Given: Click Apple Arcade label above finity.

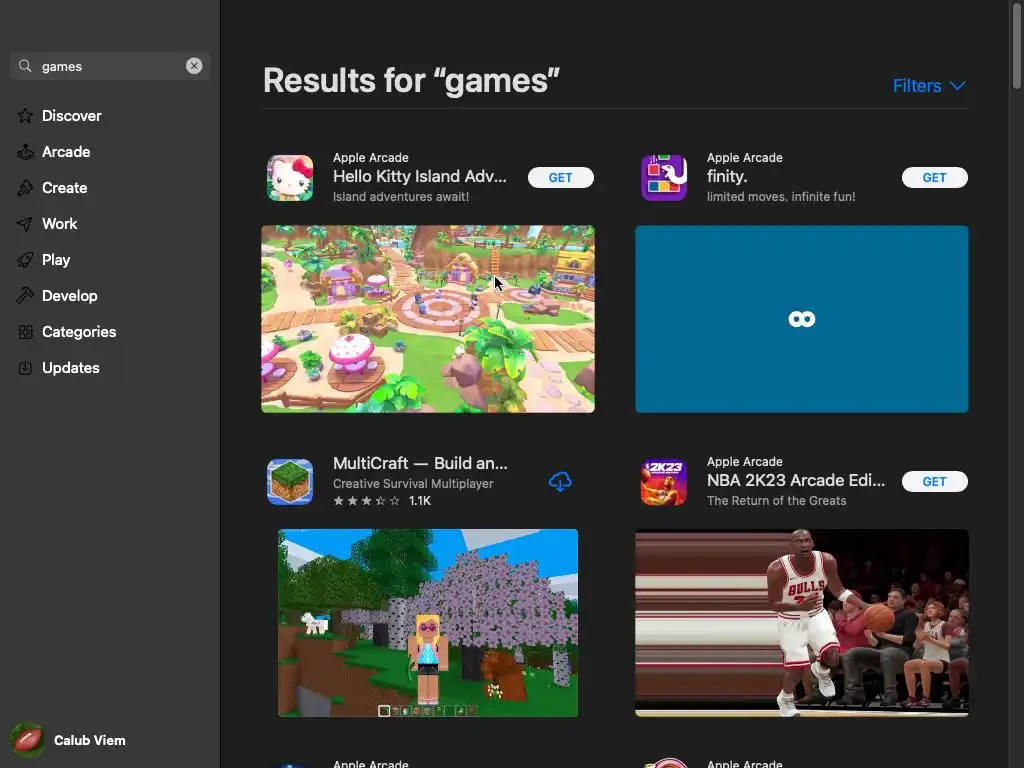Looking at the screenshot, I should (x=744, y=157).
